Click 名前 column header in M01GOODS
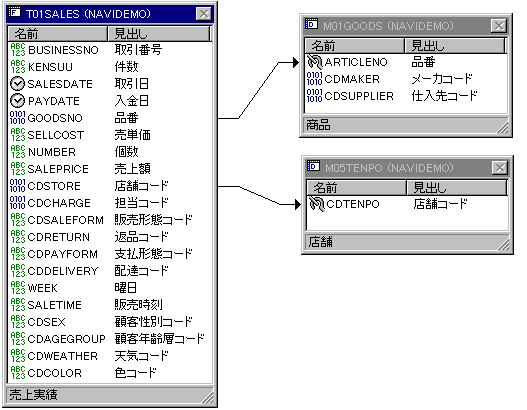This screenshot has height=410, width=527. (354, 45)
